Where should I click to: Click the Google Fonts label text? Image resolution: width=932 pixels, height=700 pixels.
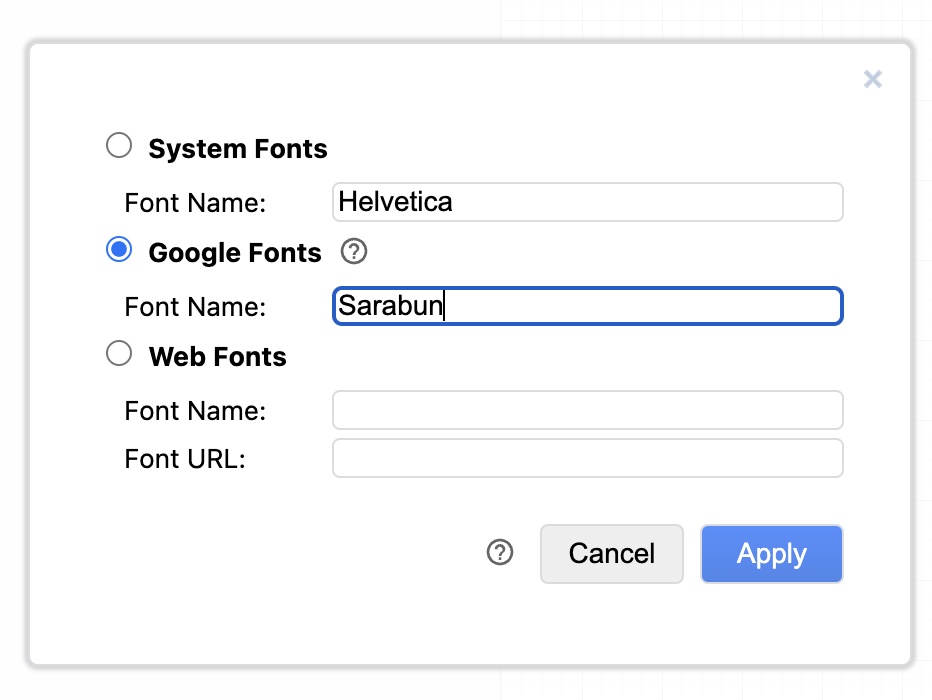point(235,253)
